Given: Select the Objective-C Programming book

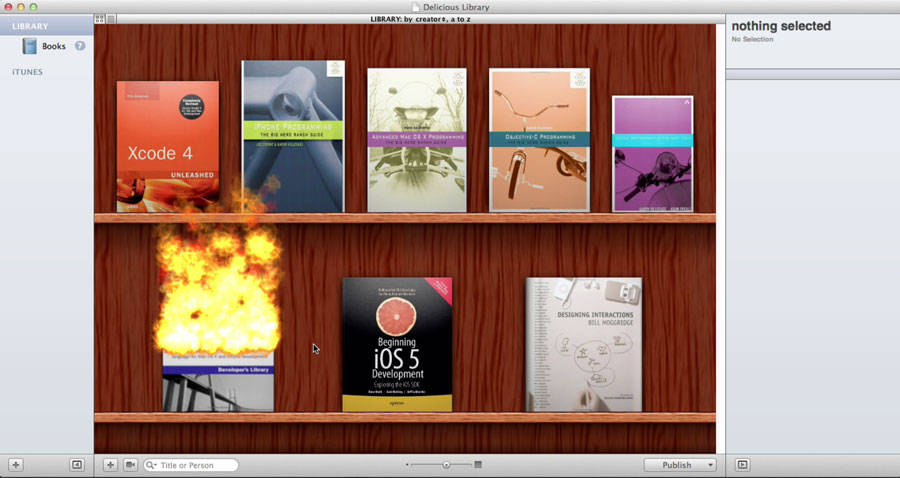Looking at the screenshot, I should [x=540, y=140].
